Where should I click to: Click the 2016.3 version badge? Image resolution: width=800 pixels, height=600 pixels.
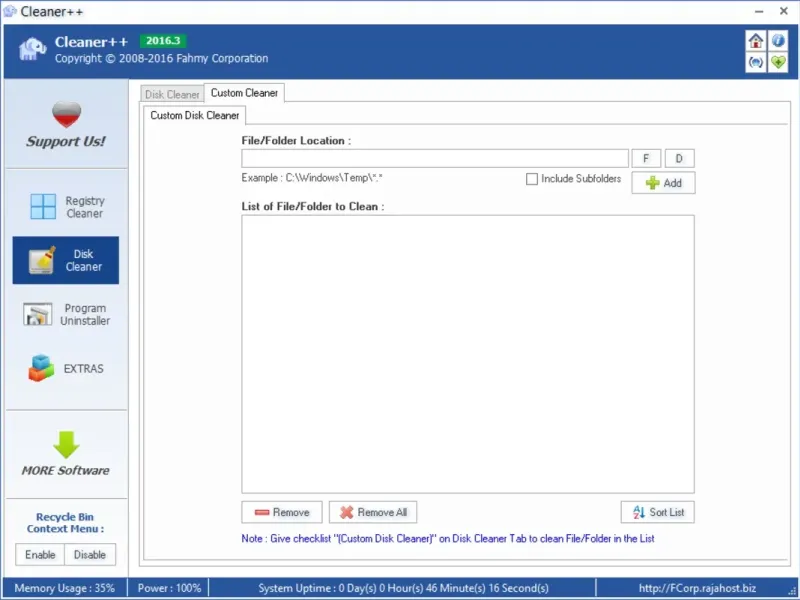pos(163,41)
